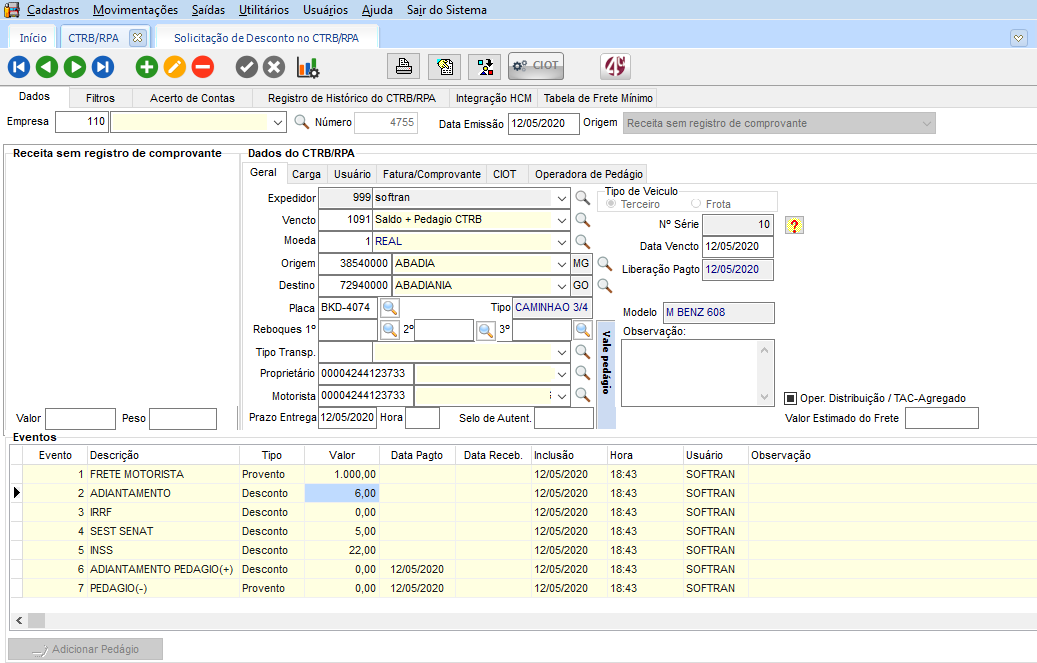Toggle Oper. Distribuição / TAC-Agregado checkbox
Screen dimensions: 1037x663
pos(790,398)
